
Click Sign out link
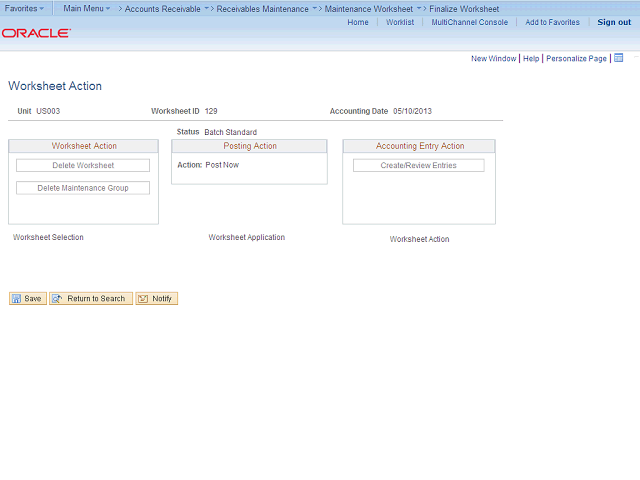(x=614, y=22)
